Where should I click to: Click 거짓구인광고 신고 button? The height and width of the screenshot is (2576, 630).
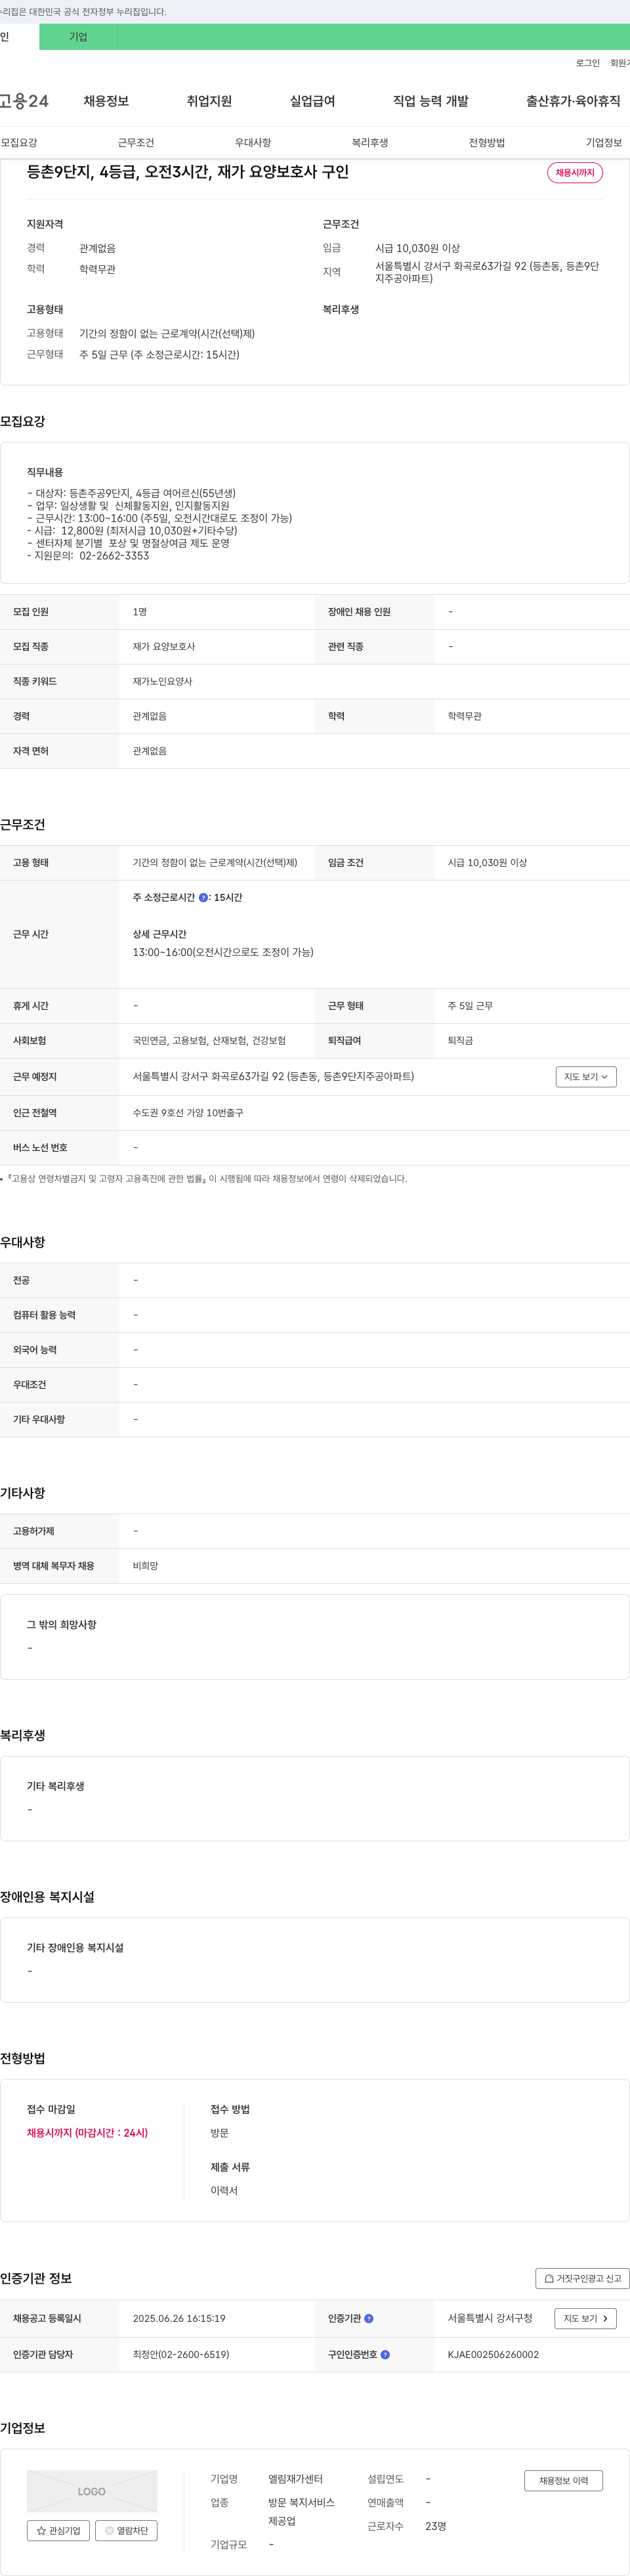point(582,2278)
